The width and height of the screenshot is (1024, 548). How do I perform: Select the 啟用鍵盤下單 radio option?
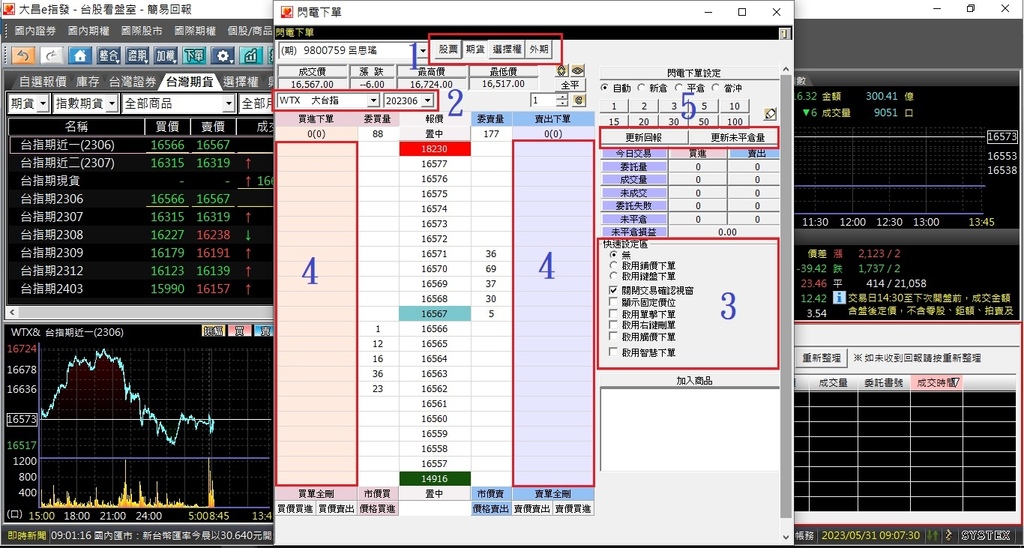(x=643, y=276)
